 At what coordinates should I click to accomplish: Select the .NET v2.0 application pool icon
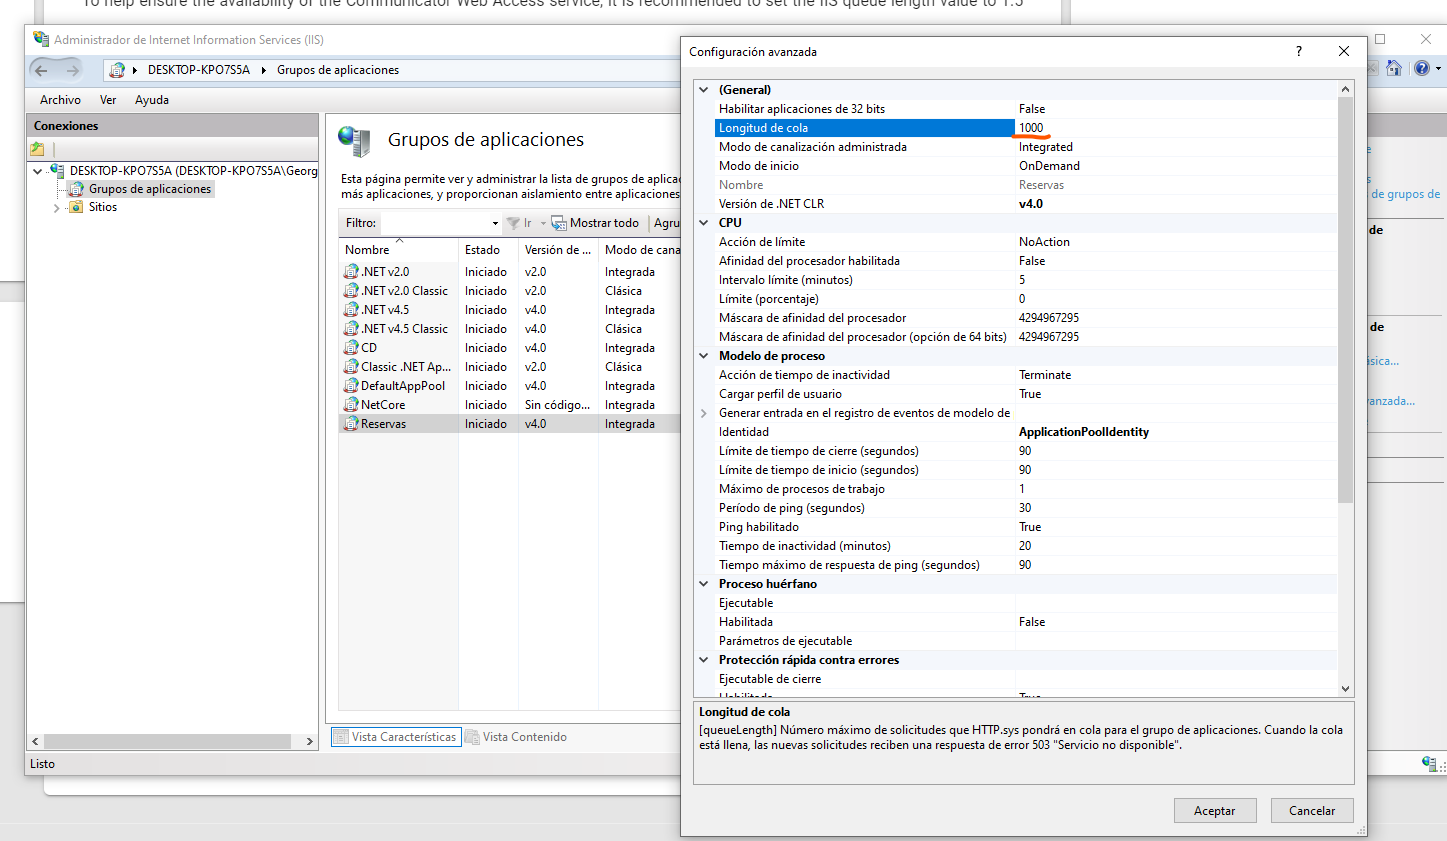pyautogui.click(x=351, y=272)
